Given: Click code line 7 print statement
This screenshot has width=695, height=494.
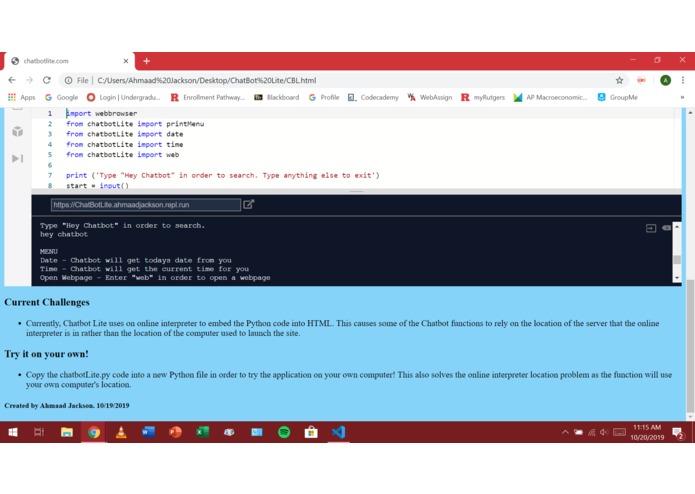Looking at the screenshot, I should point(223,175).
